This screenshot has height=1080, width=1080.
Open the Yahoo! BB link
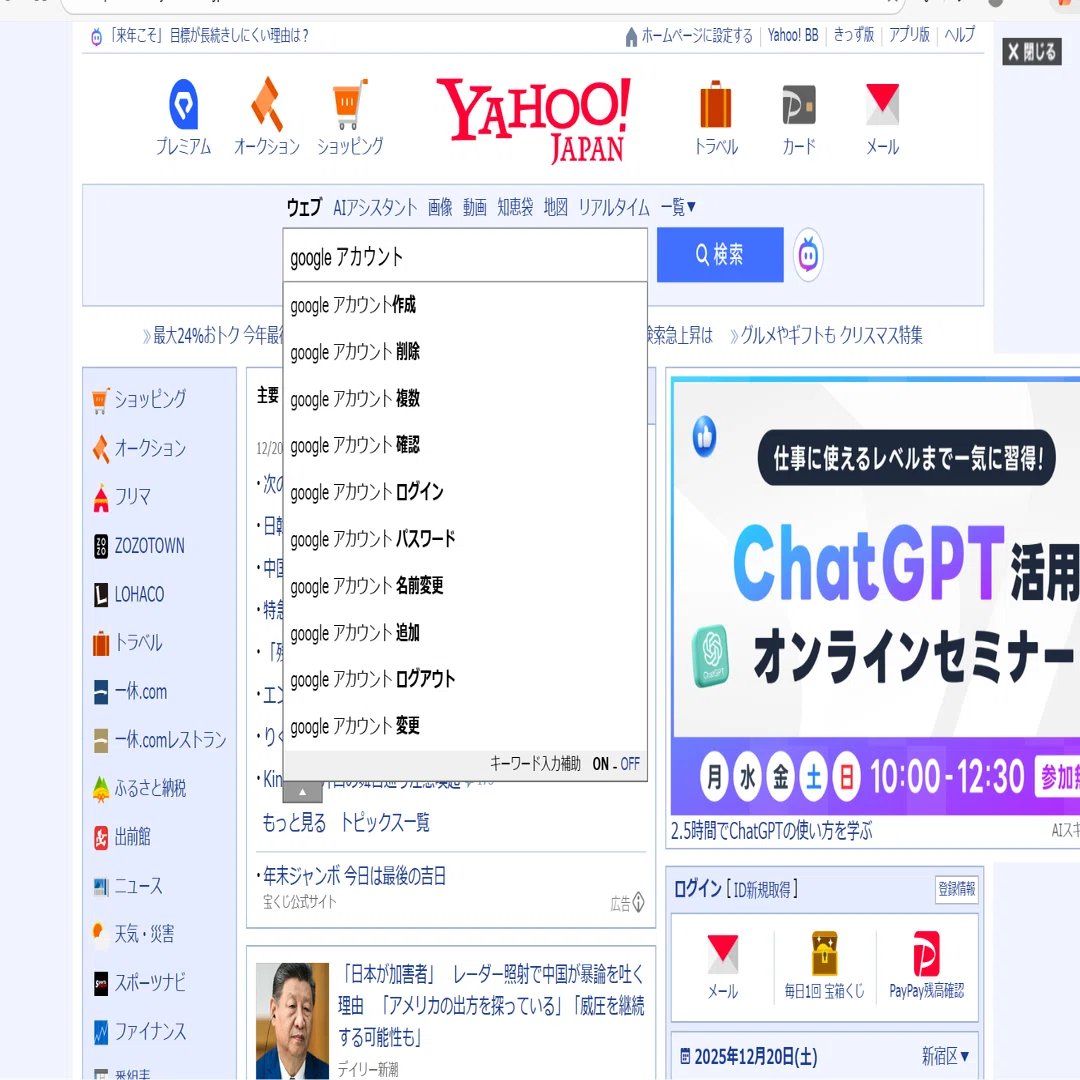(793, 35)
